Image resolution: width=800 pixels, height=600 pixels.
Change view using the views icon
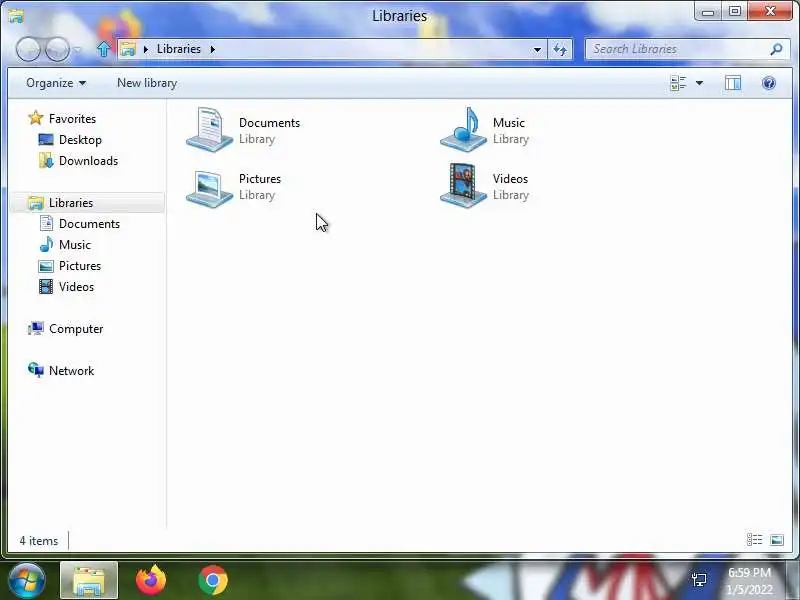click(678, 83)
